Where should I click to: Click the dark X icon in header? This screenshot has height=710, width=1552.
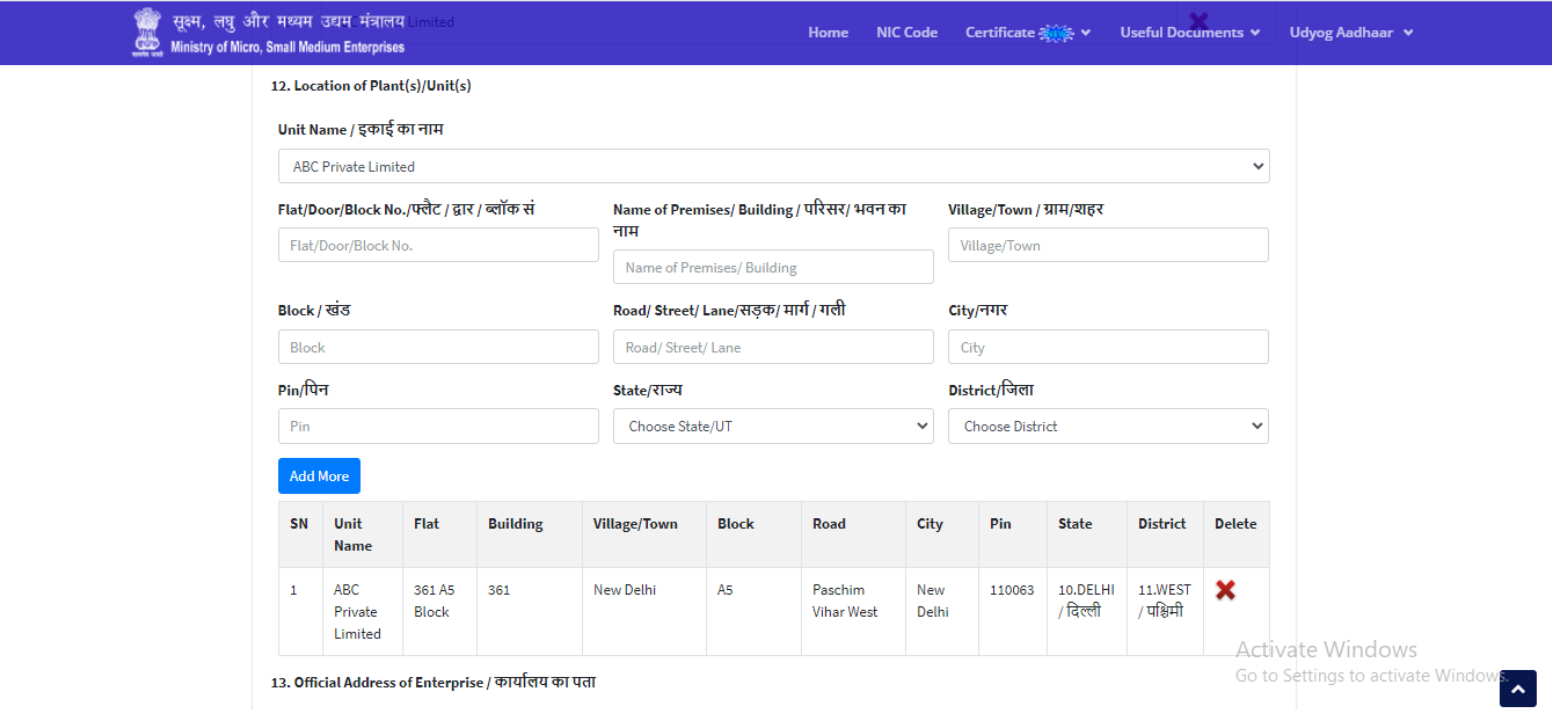pyautogui.click(x=1198, y=21)
